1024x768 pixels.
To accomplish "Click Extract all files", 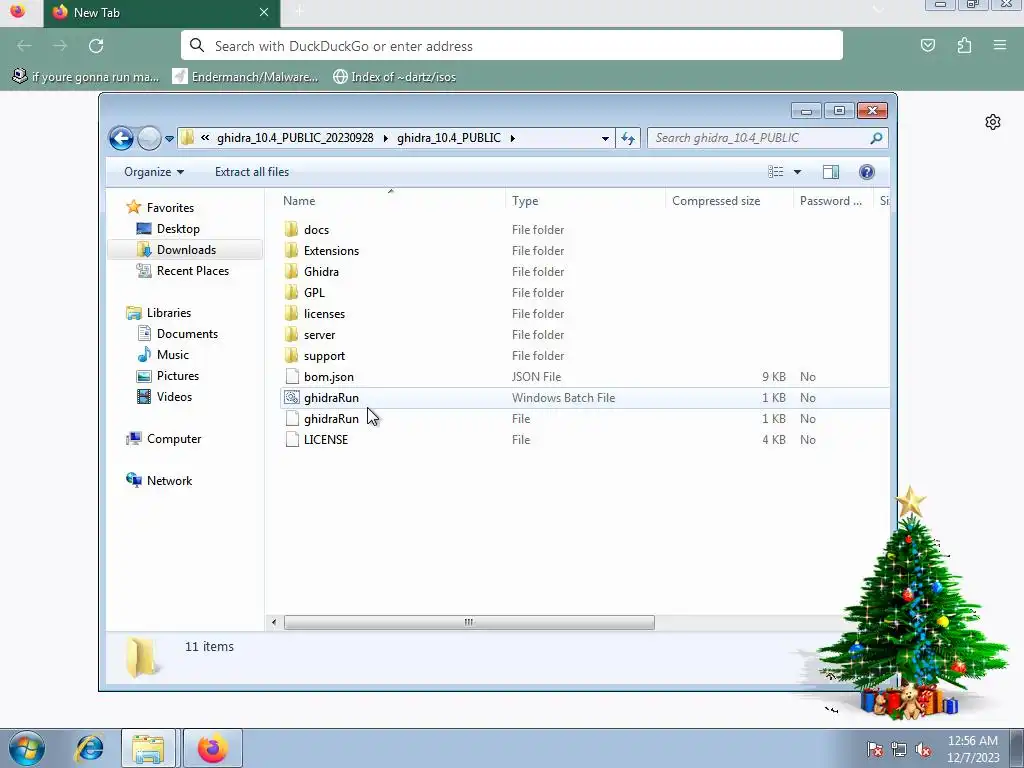I will pyautogui.click(x=252, y=172).
